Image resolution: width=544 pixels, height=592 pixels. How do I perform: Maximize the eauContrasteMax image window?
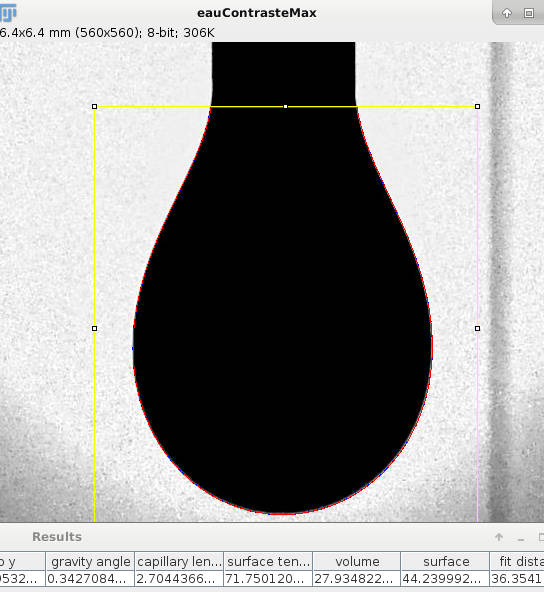pos(529,14)
